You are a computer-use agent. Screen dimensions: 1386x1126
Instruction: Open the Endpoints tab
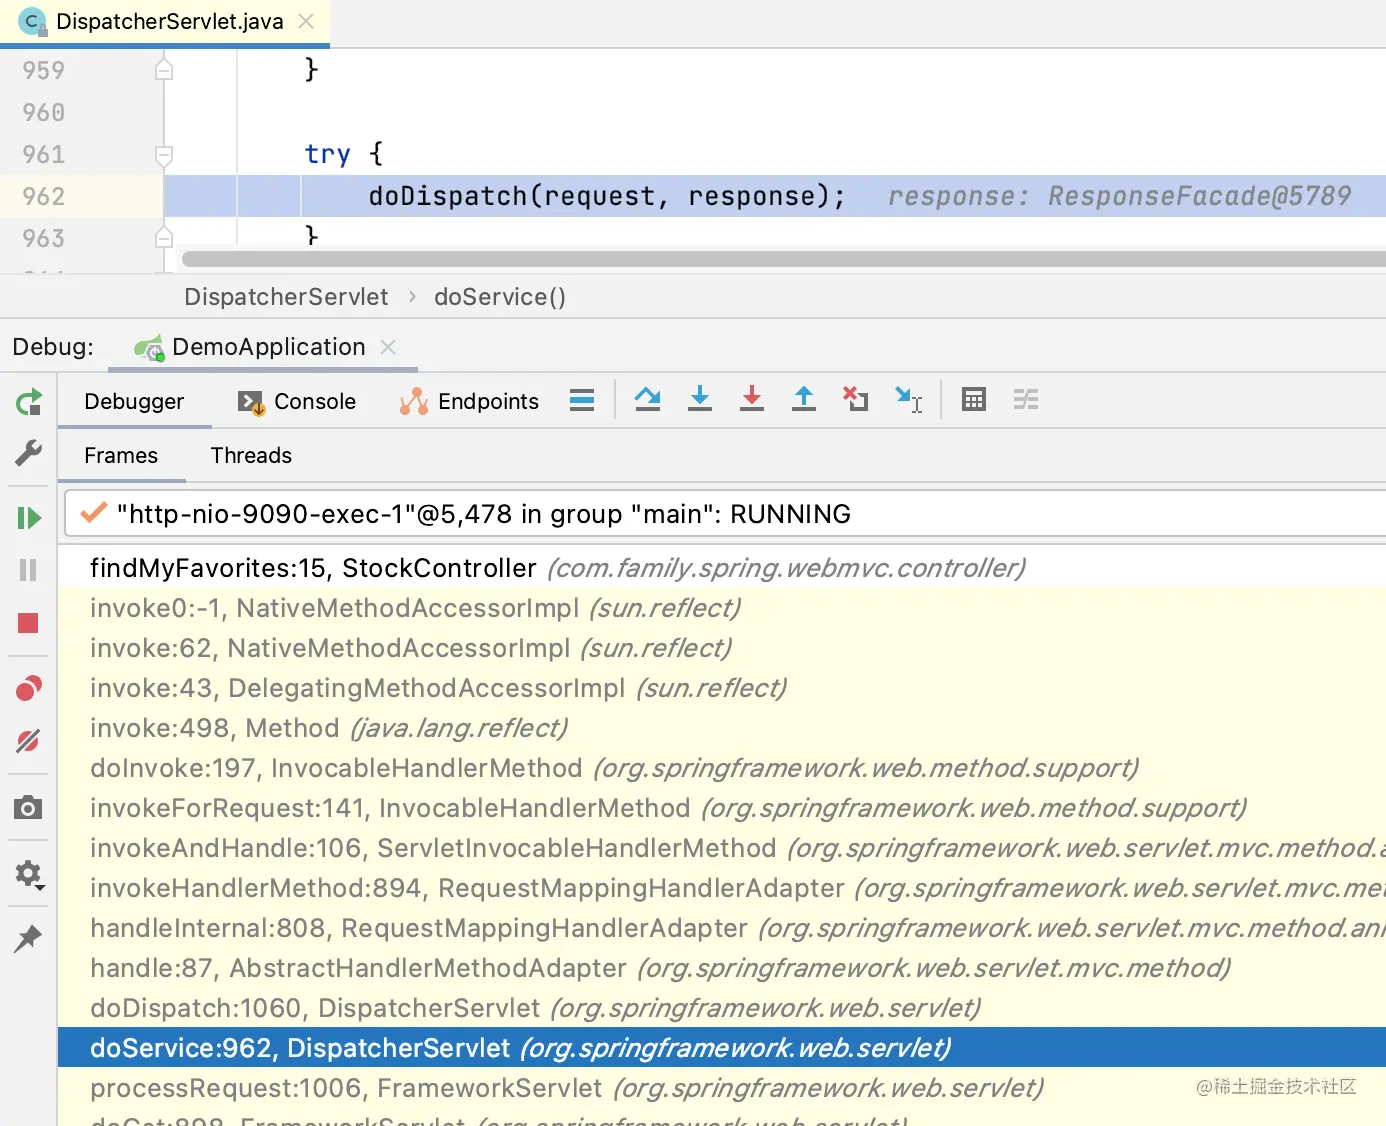coord(469,402)
